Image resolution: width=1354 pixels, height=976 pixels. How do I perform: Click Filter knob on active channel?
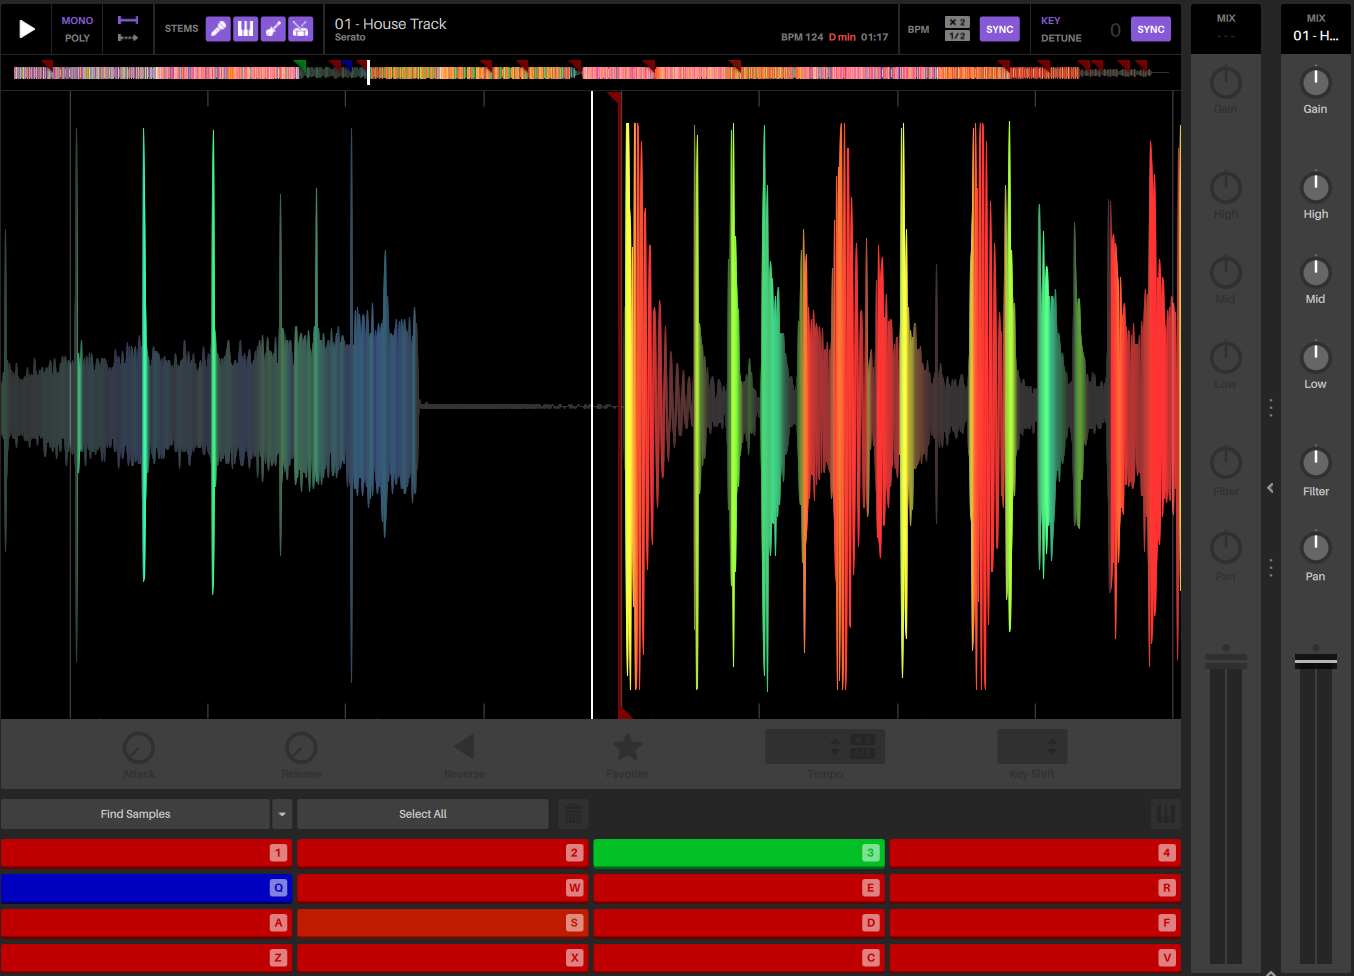(x=1315, y=462)
